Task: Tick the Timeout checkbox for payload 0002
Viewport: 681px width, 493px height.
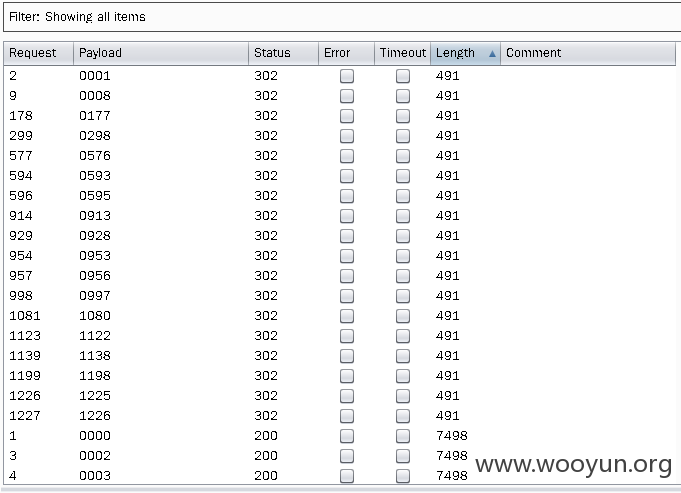Action: point(403,456)
